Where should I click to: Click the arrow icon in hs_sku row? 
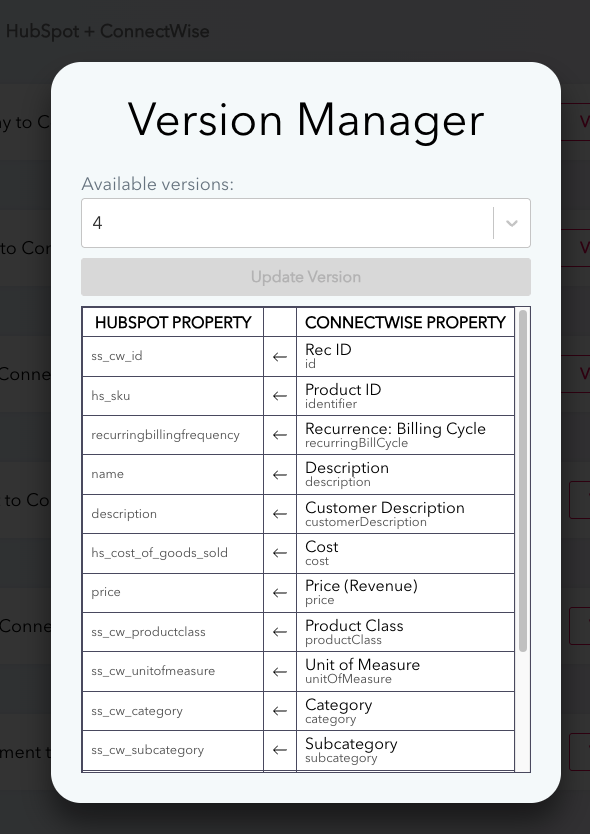(280, 396)
